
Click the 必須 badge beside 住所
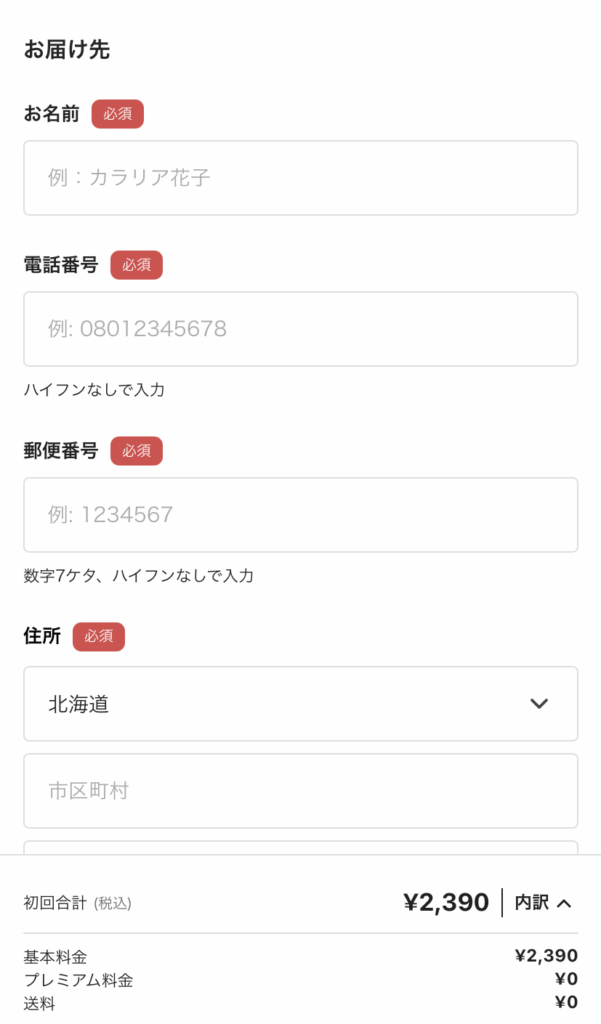[99, 636]
